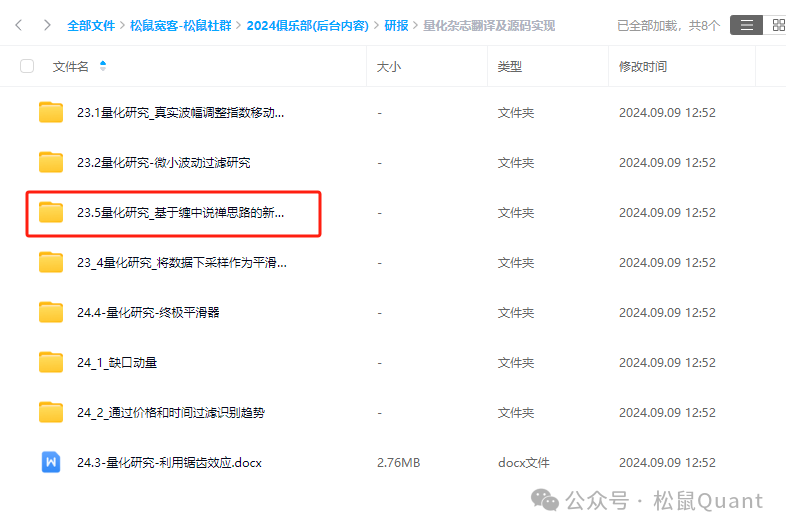Click the Word icon of 24.3 docx
The image size is (786, 531).
(x=51, y=462)
